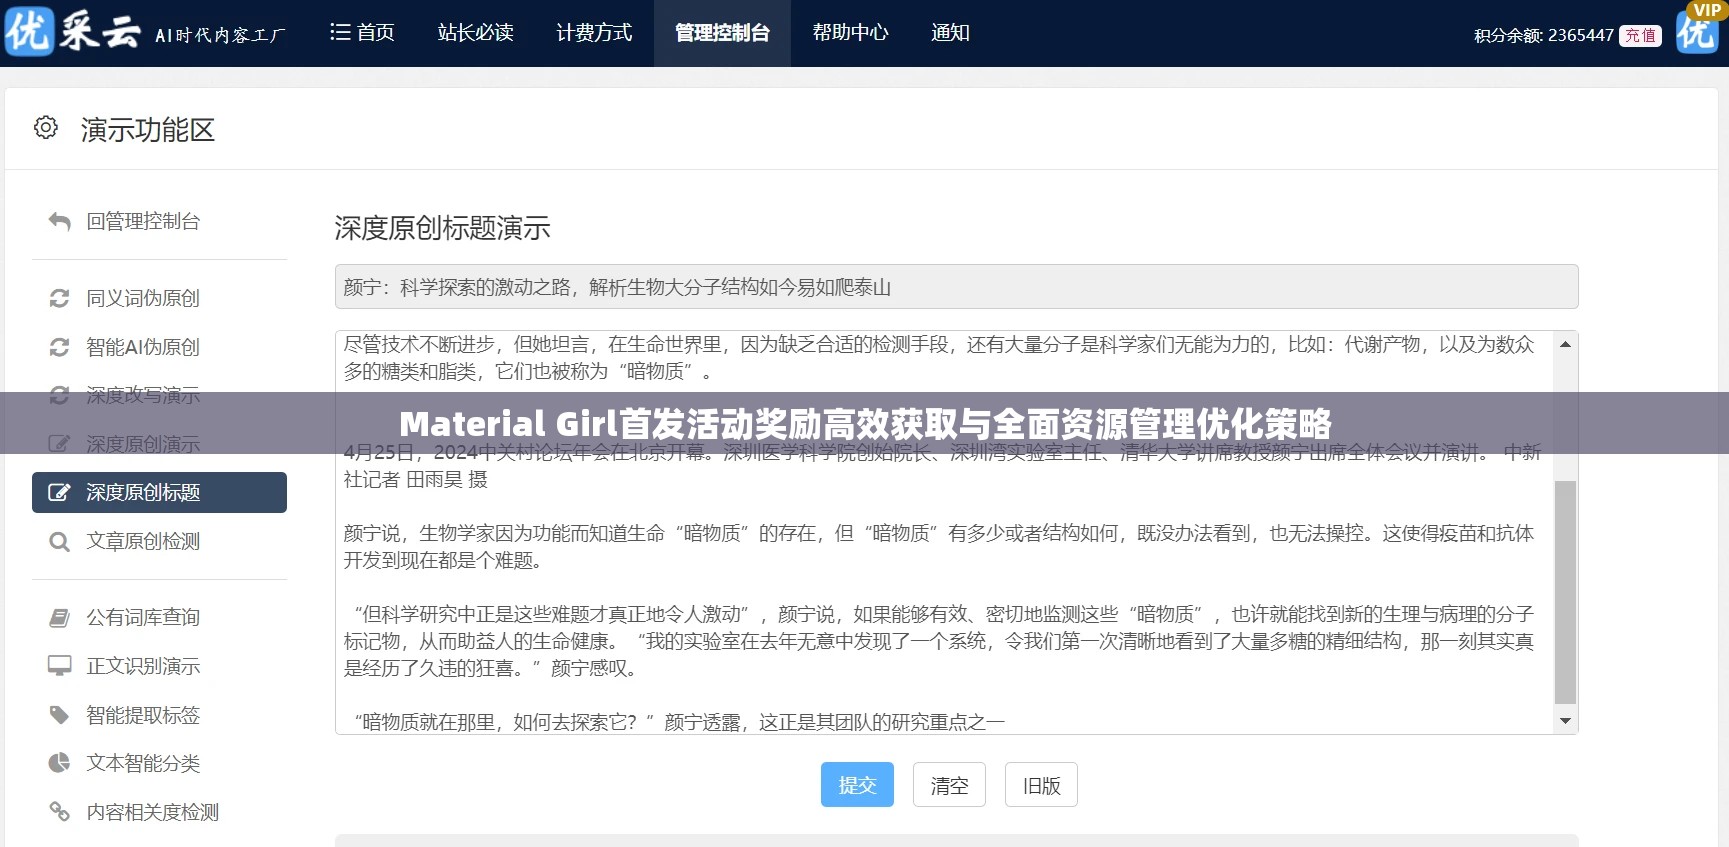The height and width of the screenshot is (847, 1729).
Task: Click the gear icon beside 演示功能区
Action: [46, 128]
